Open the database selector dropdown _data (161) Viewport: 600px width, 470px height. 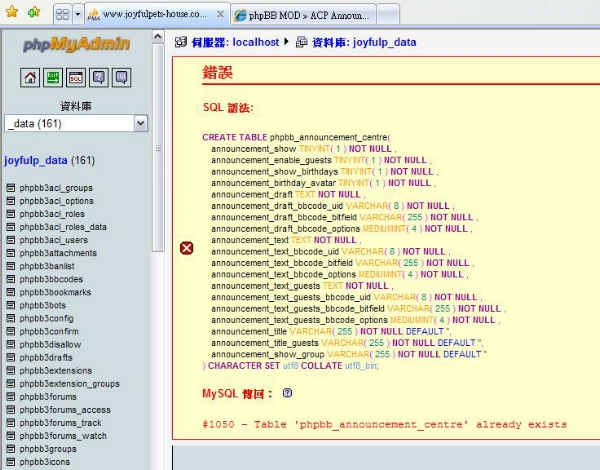(76, 123)
